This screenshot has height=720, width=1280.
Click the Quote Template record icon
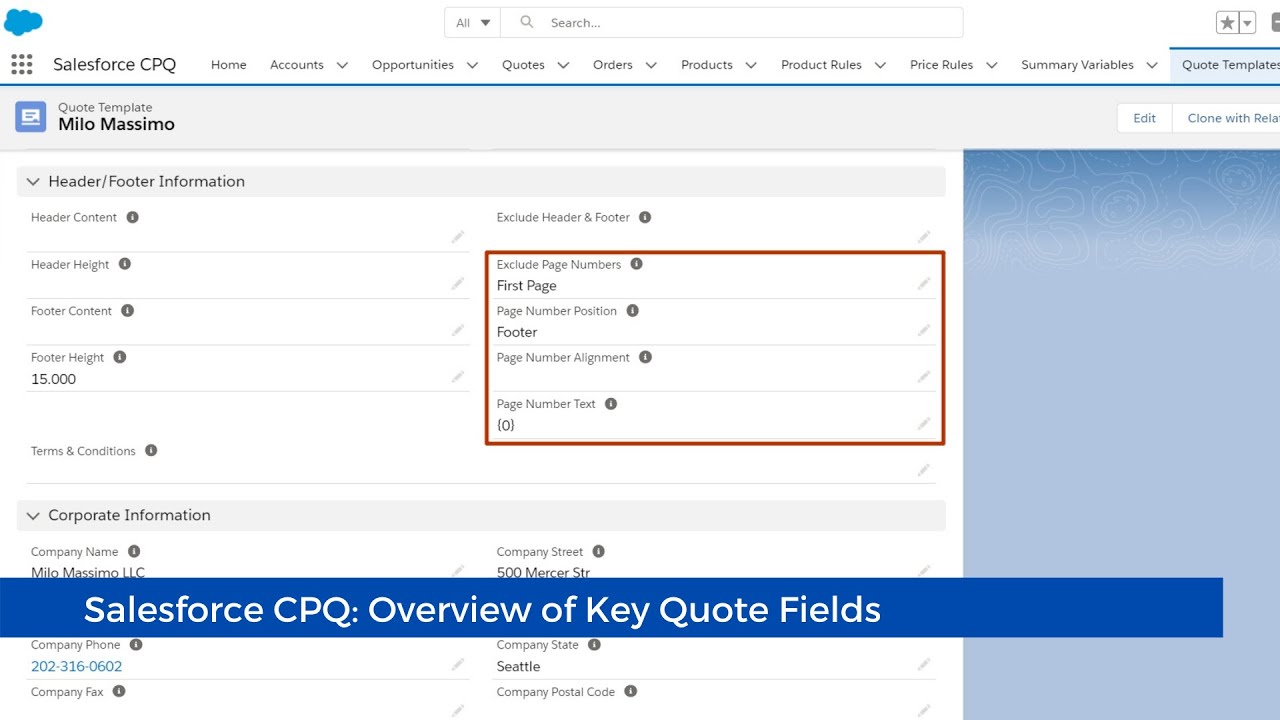pyautogui.click(x=31, y=117)
